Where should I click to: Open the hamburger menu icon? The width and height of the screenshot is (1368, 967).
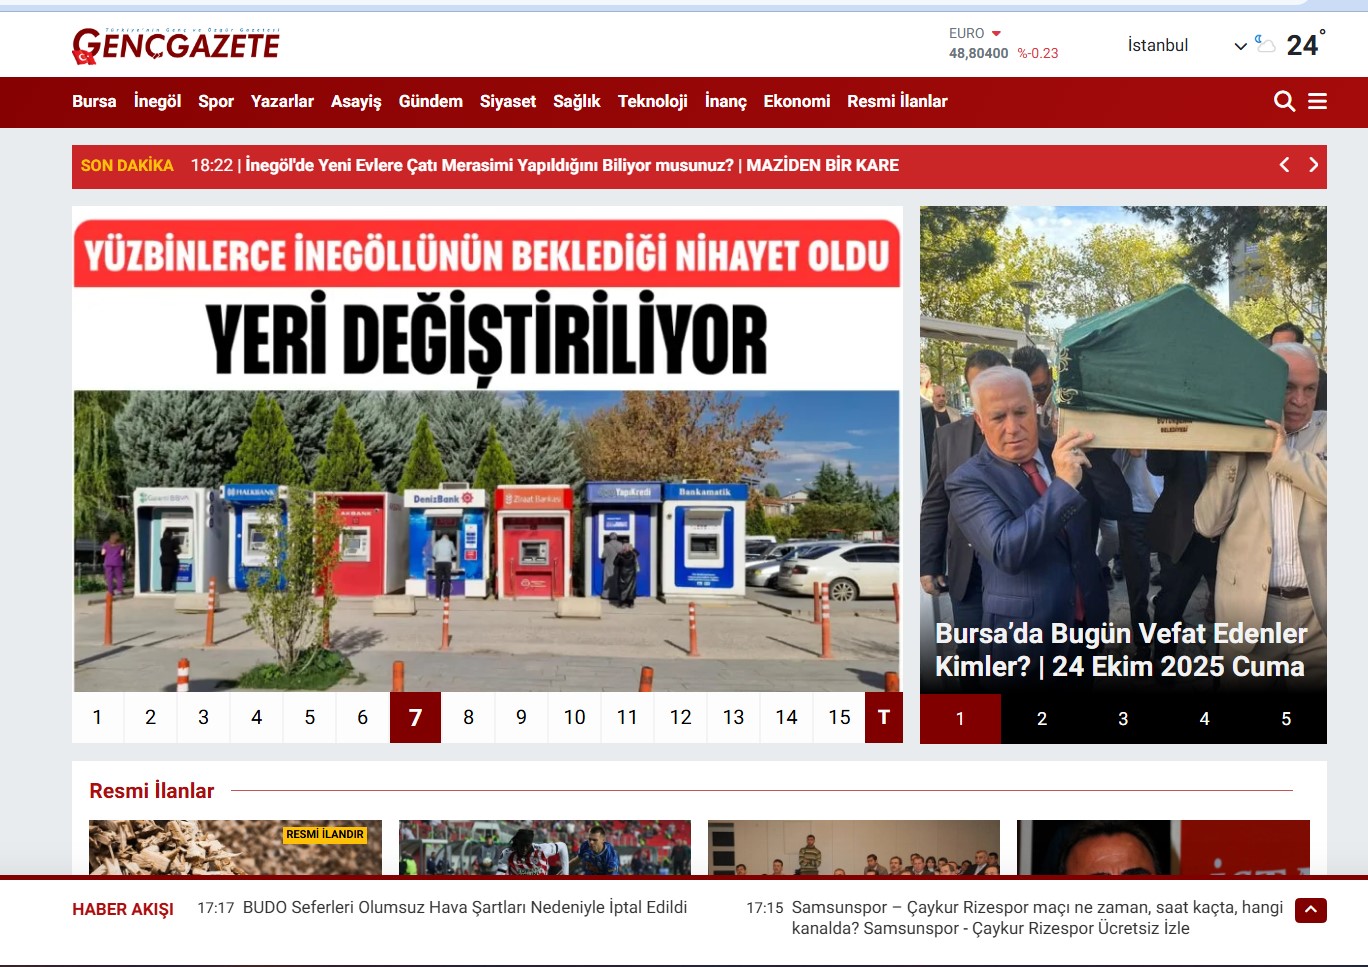coord(1317,101)
